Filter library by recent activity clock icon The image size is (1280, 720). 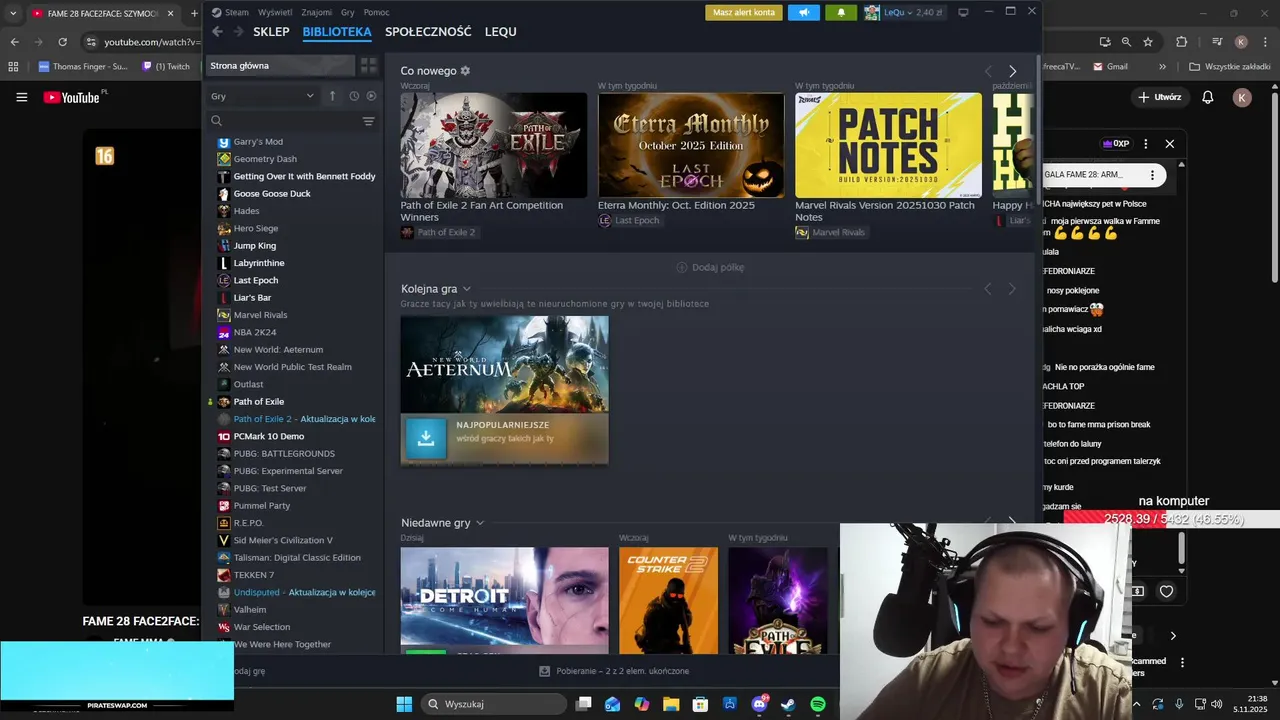click(354, 96)
